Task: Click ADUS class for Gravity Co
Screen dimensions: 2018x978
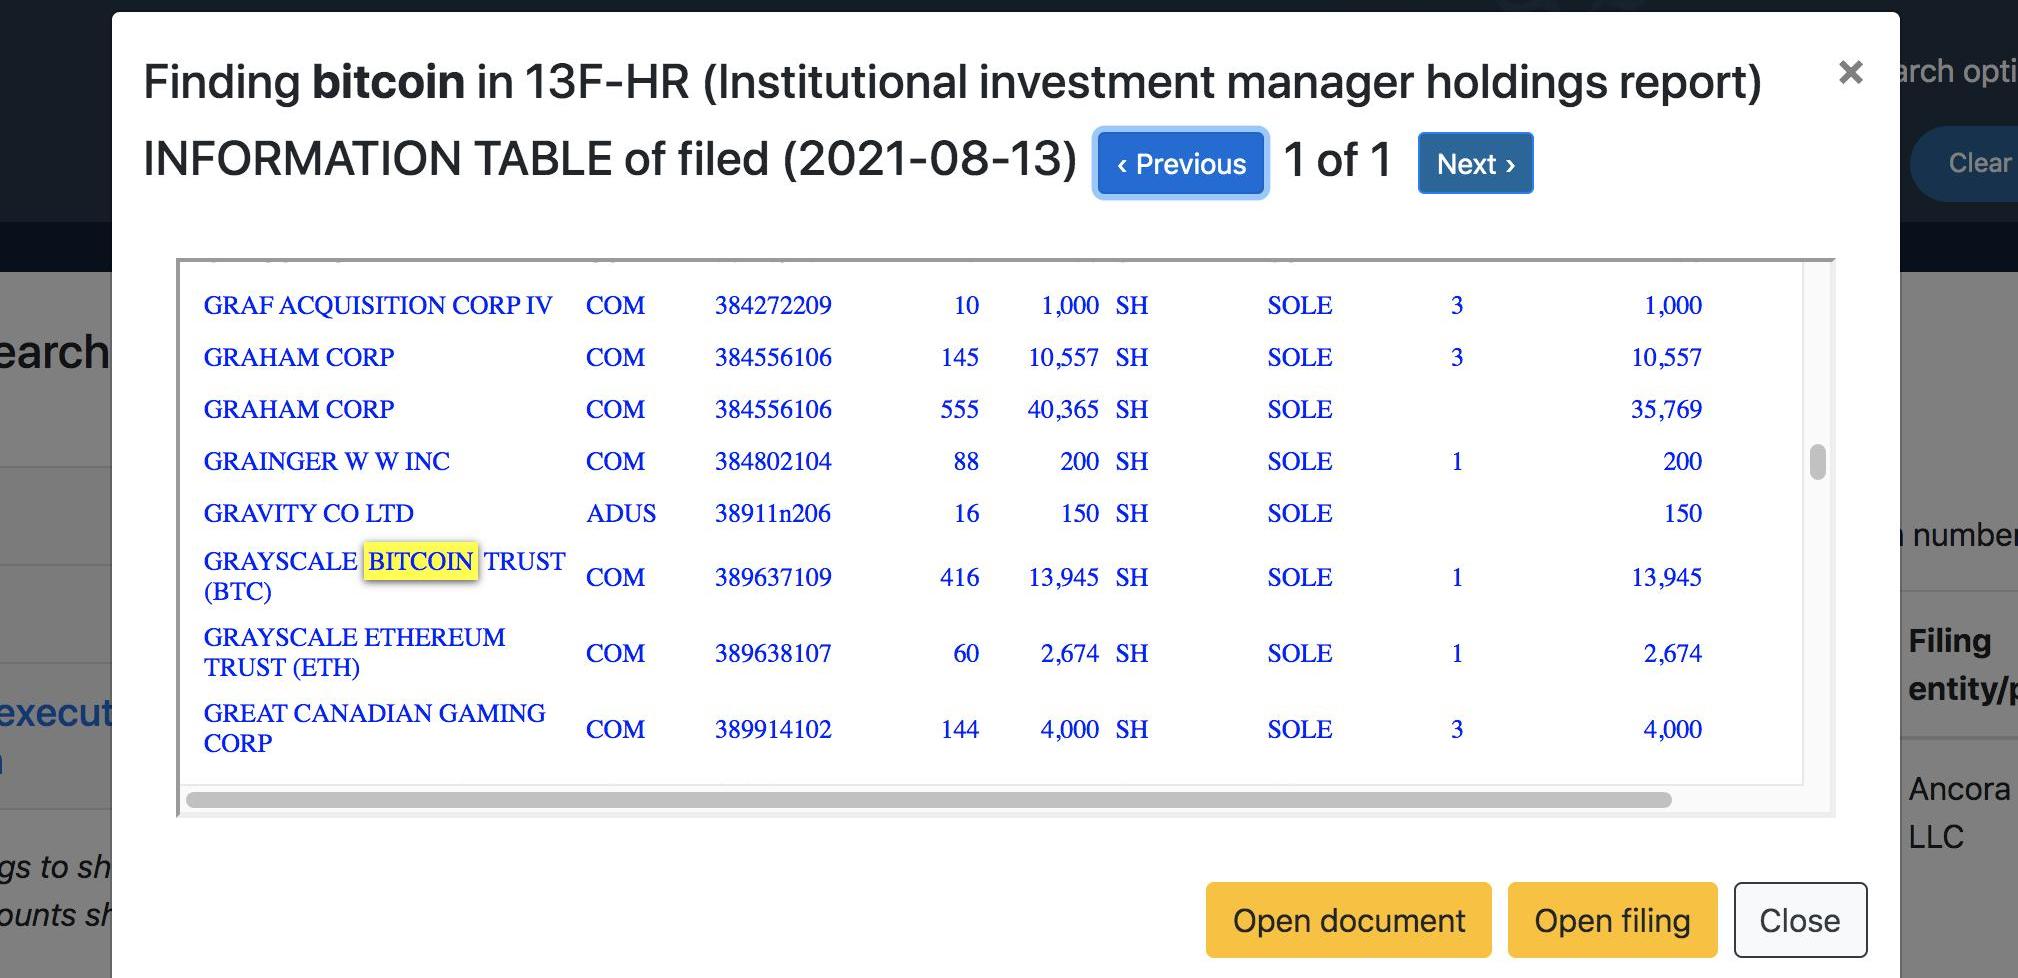Action: pyautogui.click(x=621, y=513)
